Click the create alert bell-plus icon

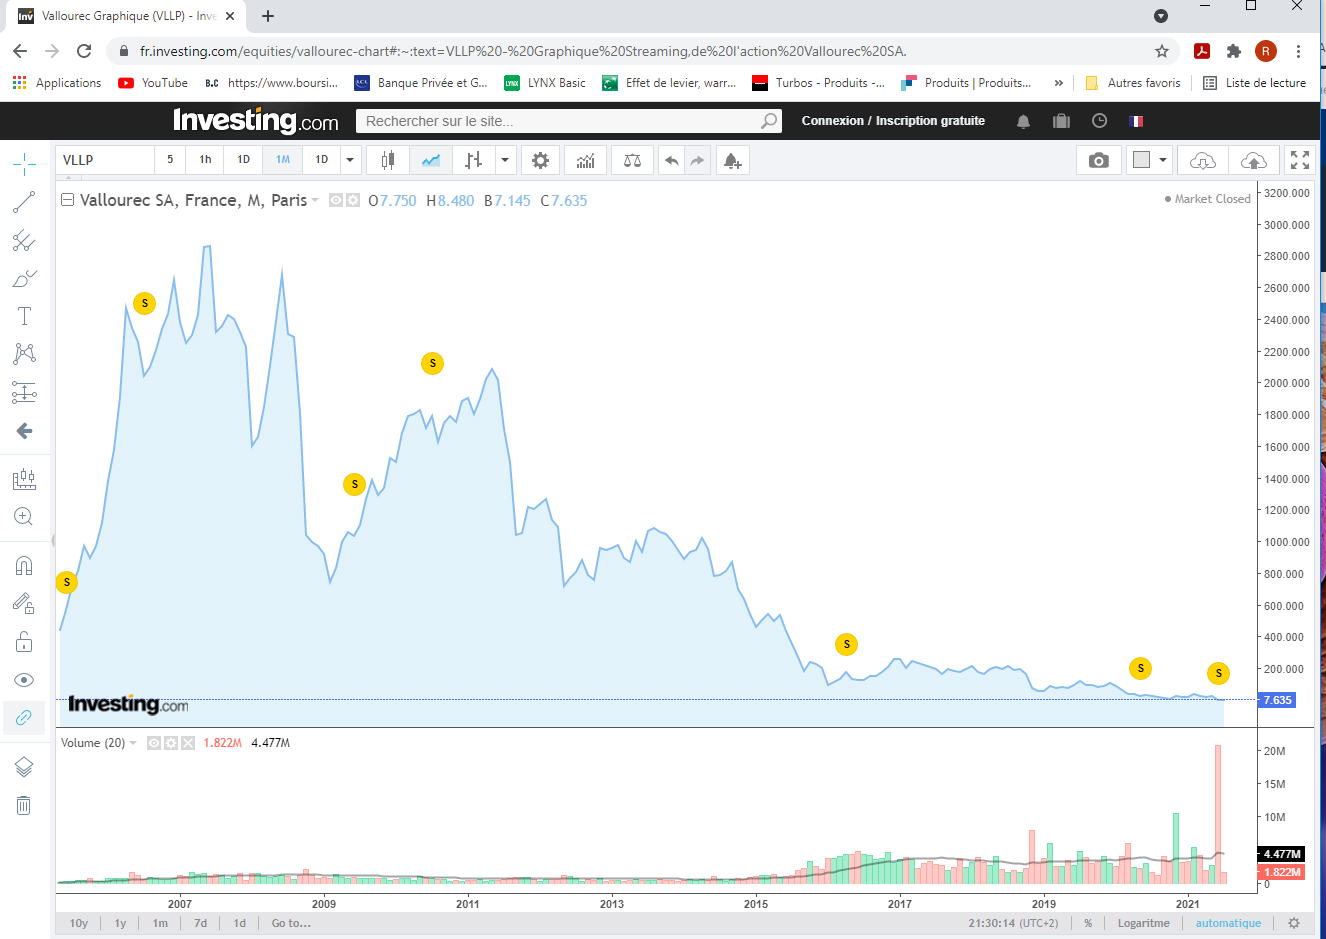(x=733, y=160)
